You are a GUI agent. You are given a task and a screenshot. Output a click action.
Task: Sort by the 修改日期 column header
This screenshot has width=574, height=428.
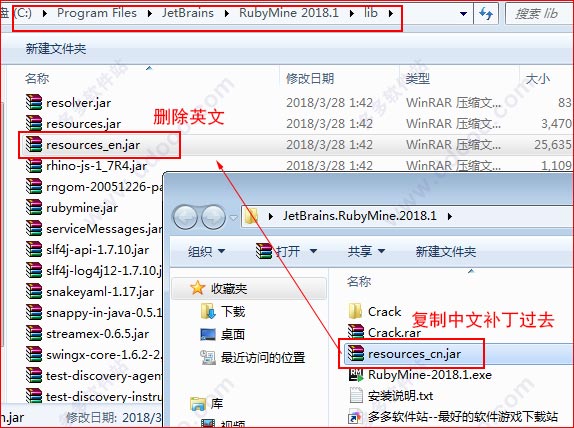point(310,78)
